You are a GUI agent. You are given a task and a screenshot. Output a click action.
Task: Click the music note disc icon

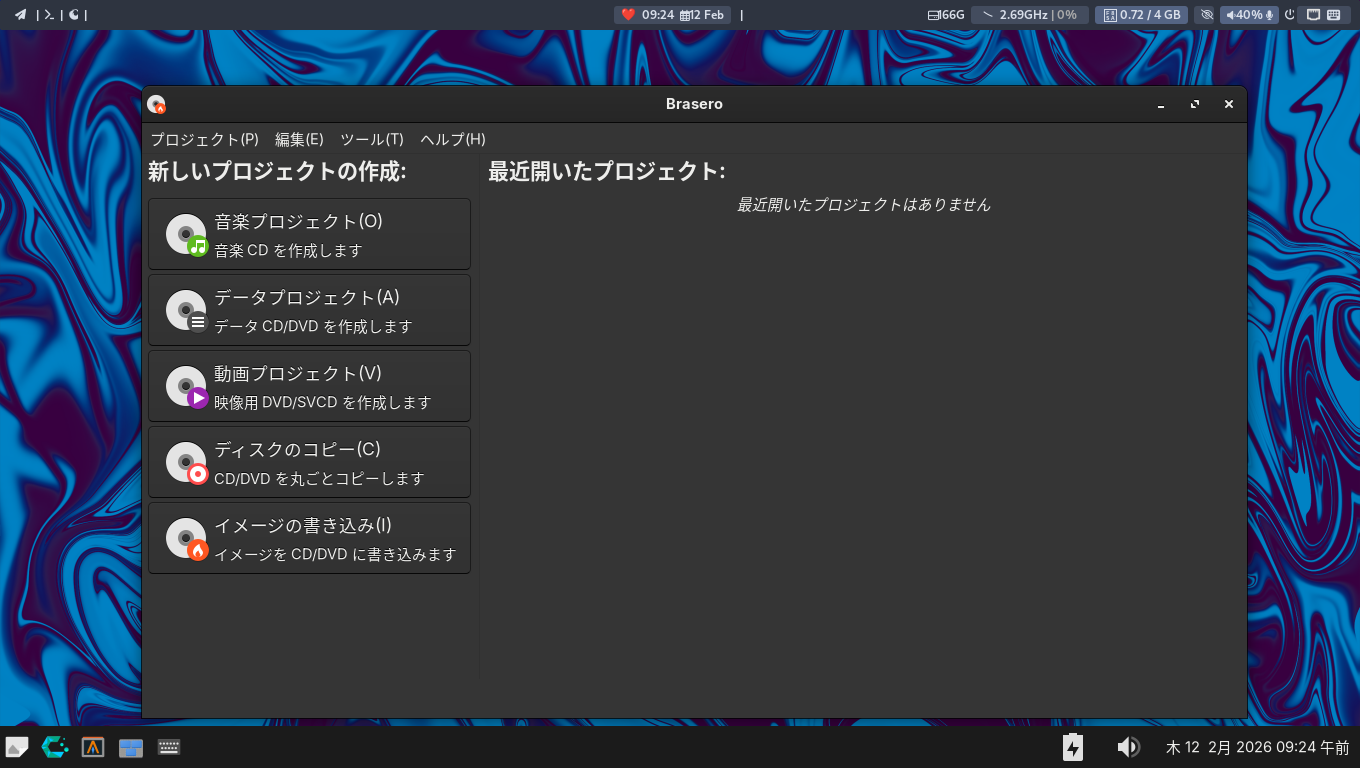pyautogui.click(x=187, y=234)
